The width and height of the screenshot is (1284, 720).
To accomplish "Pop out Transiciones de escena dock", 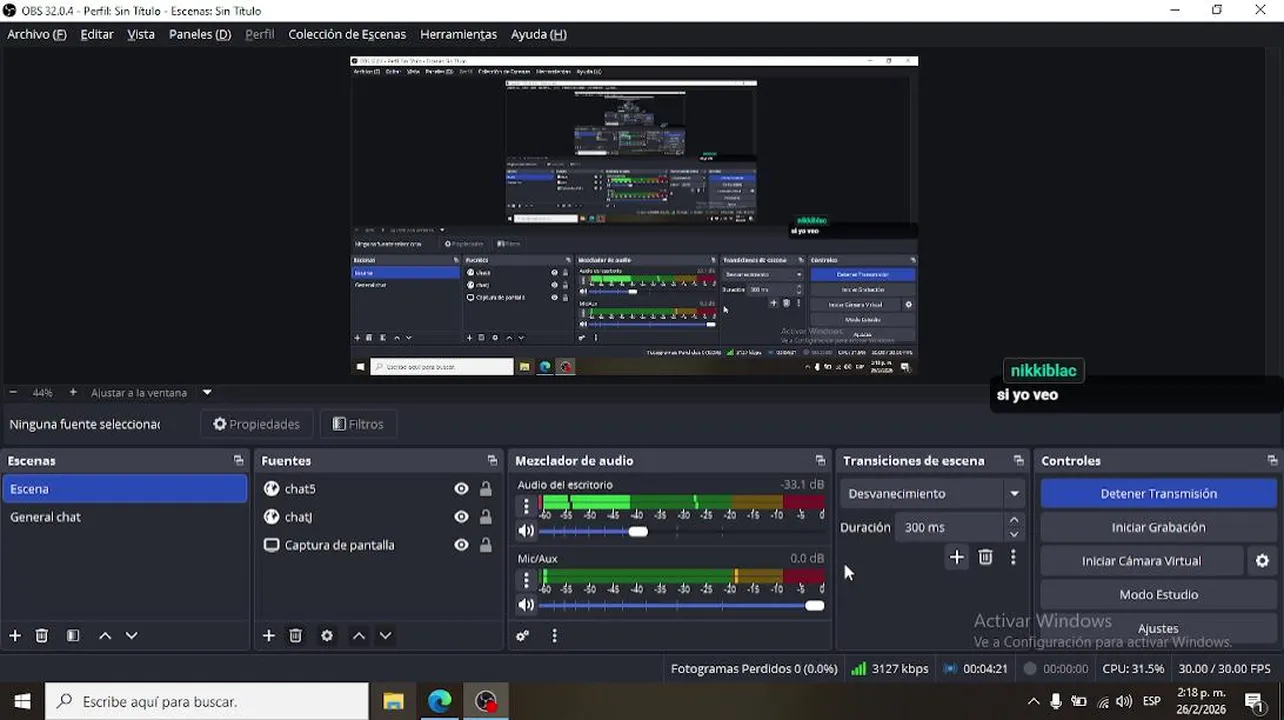I will point(1018,460).
